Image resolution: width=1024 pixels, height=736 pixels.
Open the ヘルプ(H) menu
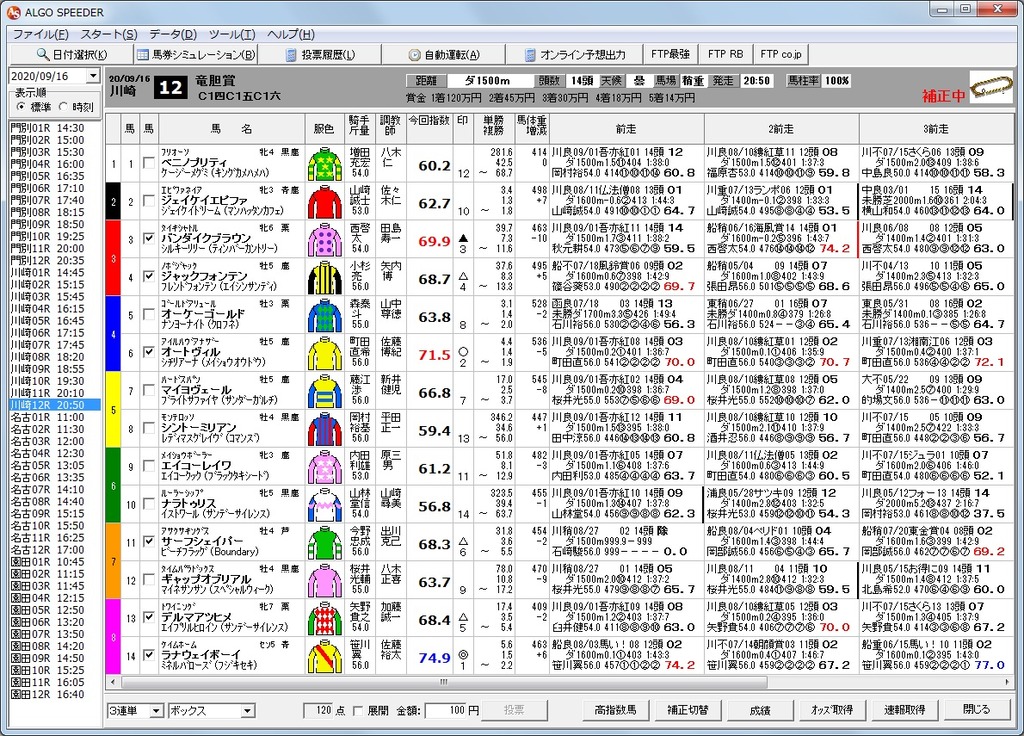(291, 34)
